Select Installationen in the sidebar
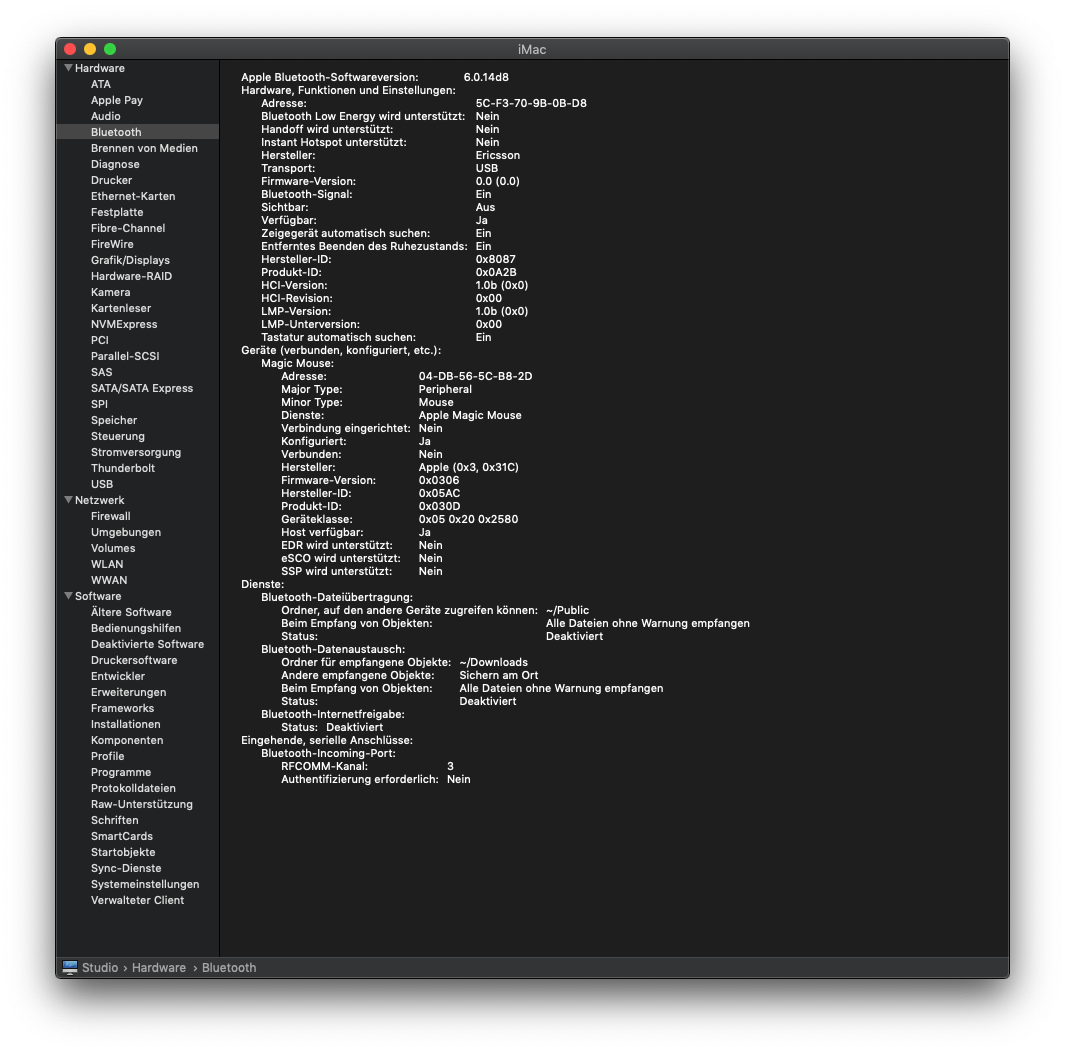 tap(126, 724)
